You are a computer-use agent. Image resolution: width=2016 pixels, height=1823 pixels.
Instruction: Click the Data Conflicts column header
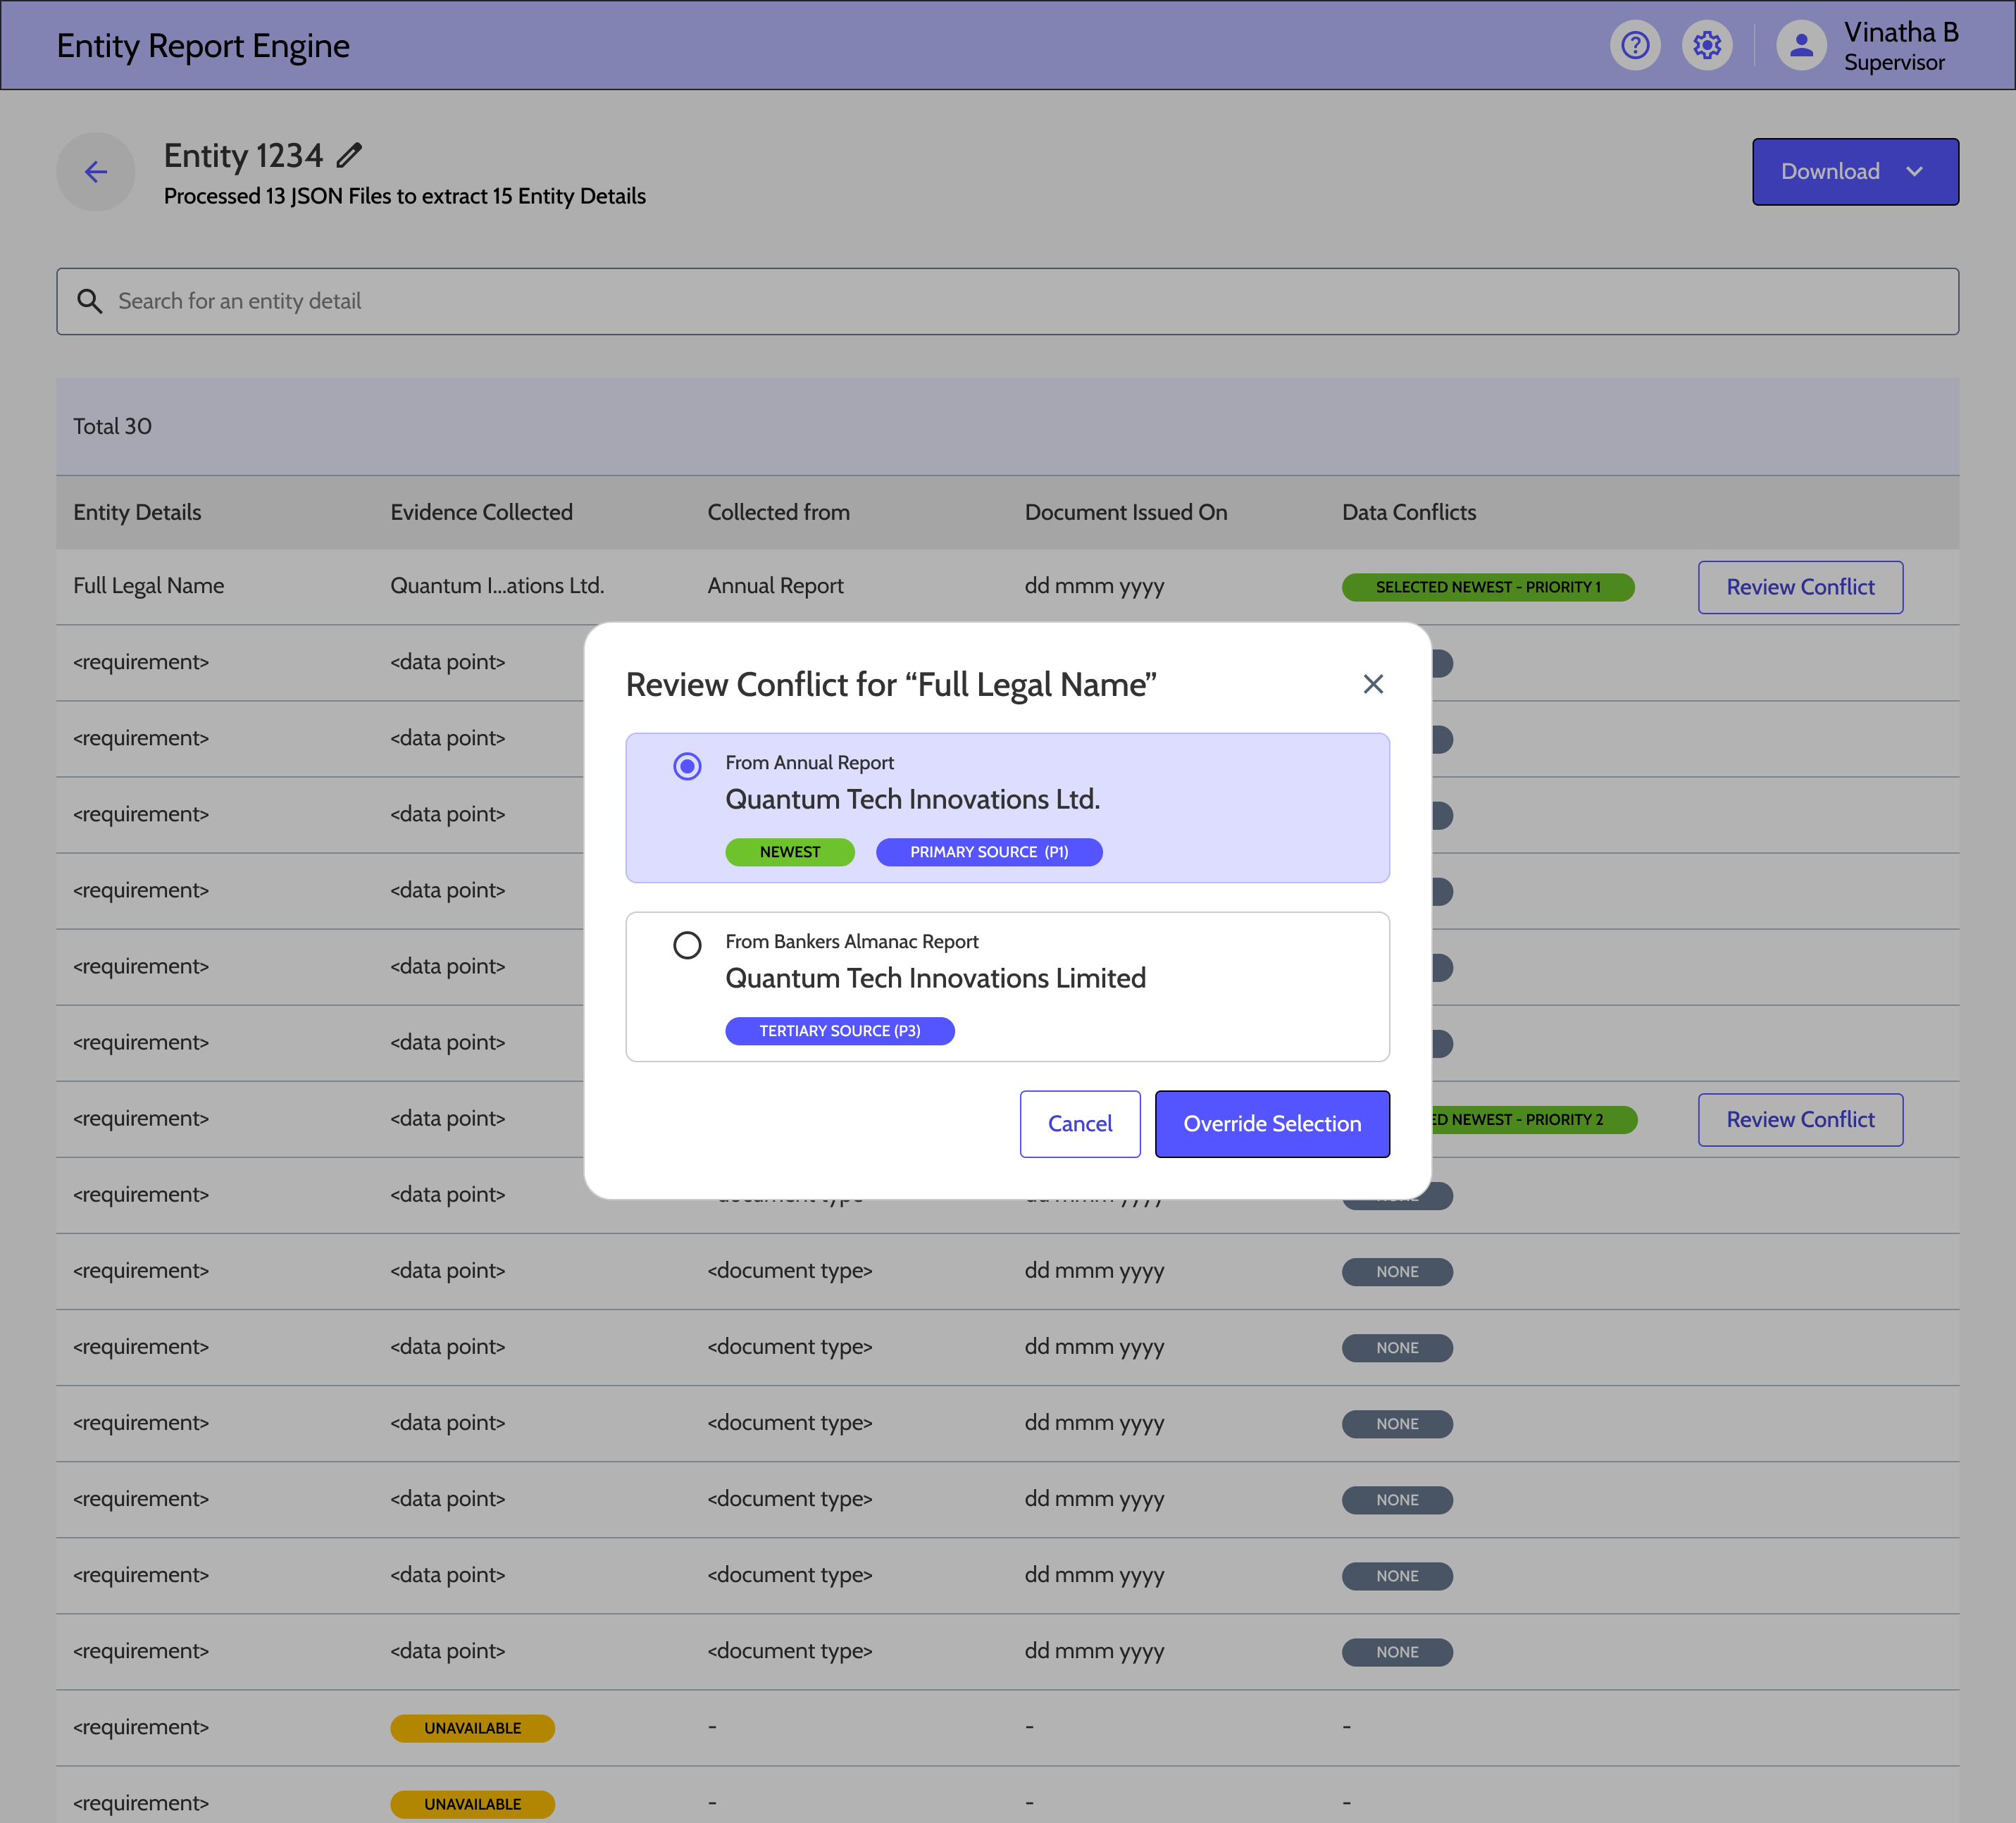1408,512
